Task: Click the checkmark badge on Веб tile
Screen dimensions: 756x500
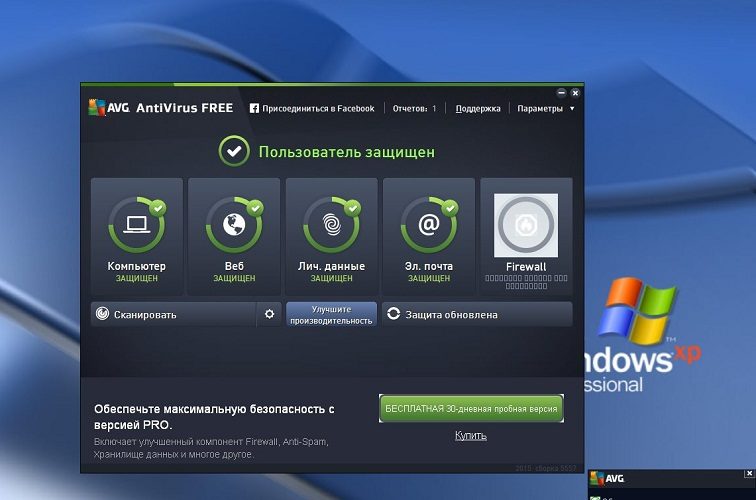Action: pos(255,208)
